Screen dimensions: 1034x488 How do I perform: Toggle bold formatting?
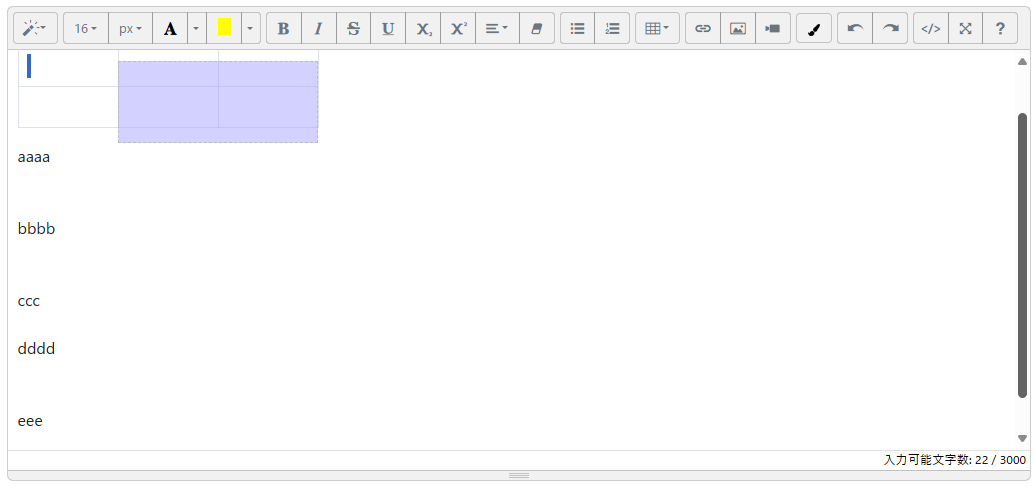pyautogui.click(x=284, y=29)
